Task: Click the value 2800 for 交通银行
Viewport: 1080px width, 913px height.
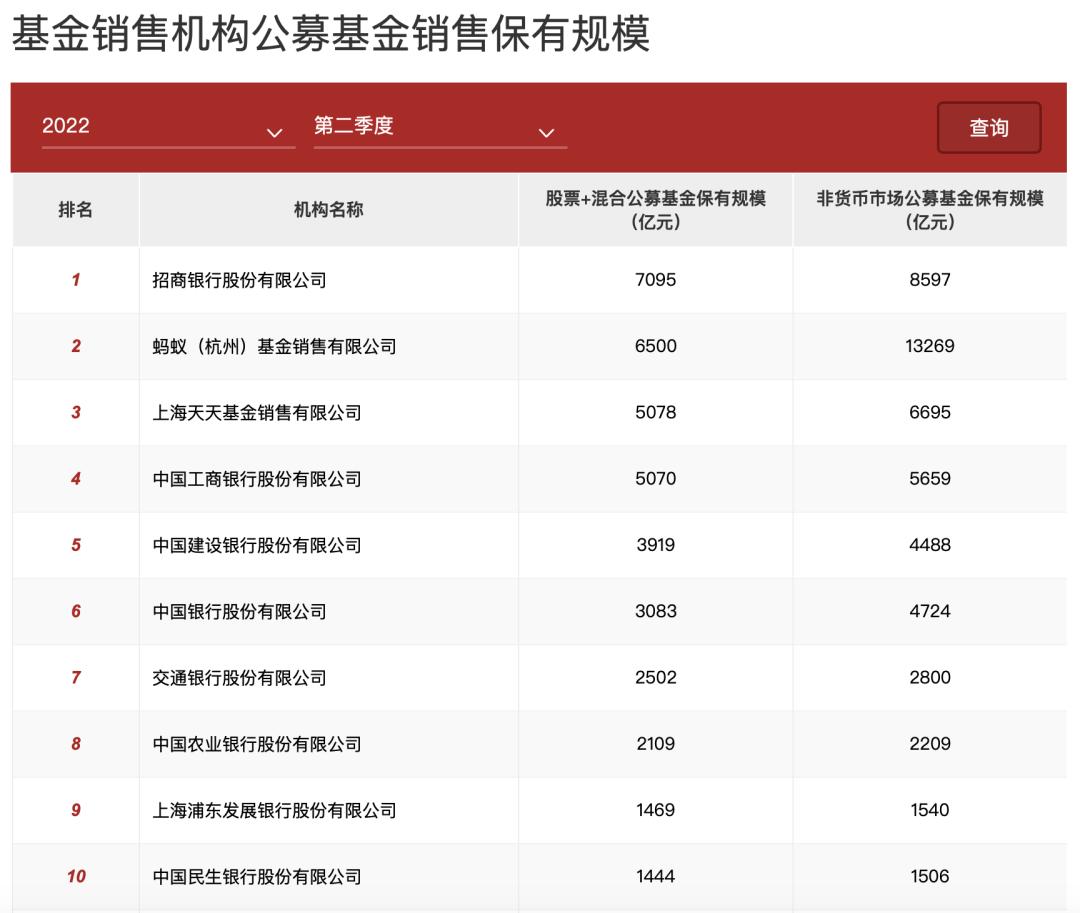Action: tap(930, 677)
